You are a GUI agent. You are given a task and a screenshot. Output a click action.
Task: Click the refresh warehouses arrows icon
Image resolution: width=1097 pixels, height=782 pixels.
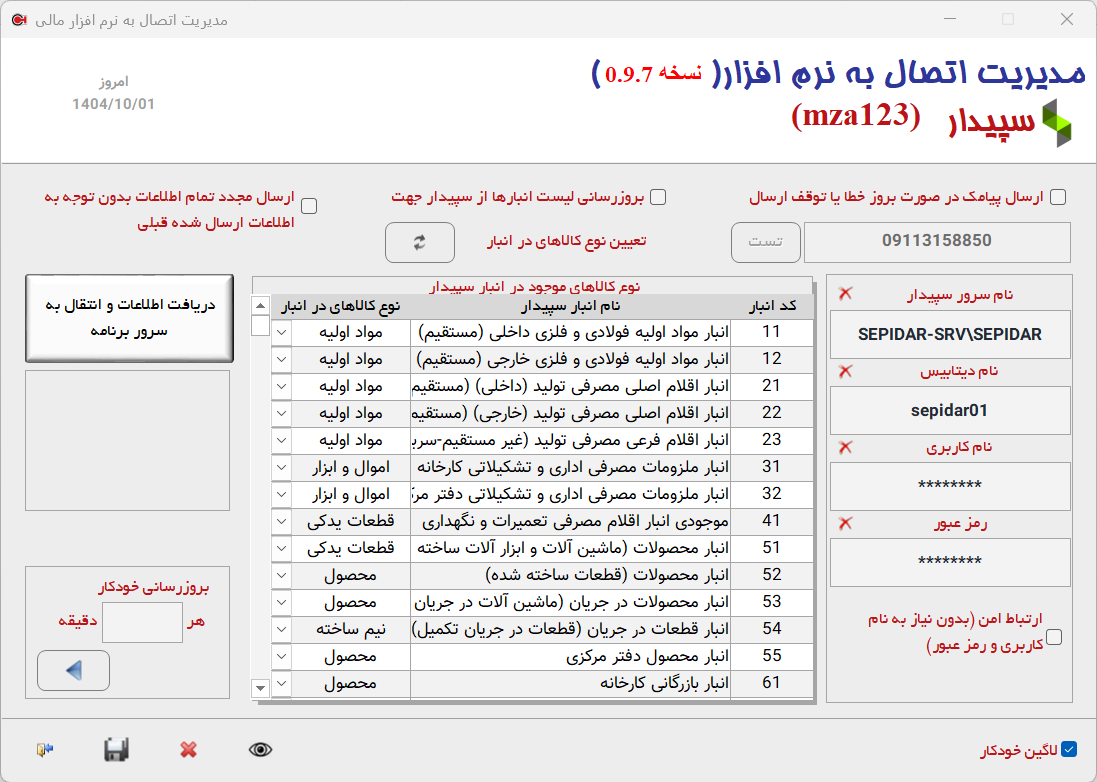[x=419, y=242]
